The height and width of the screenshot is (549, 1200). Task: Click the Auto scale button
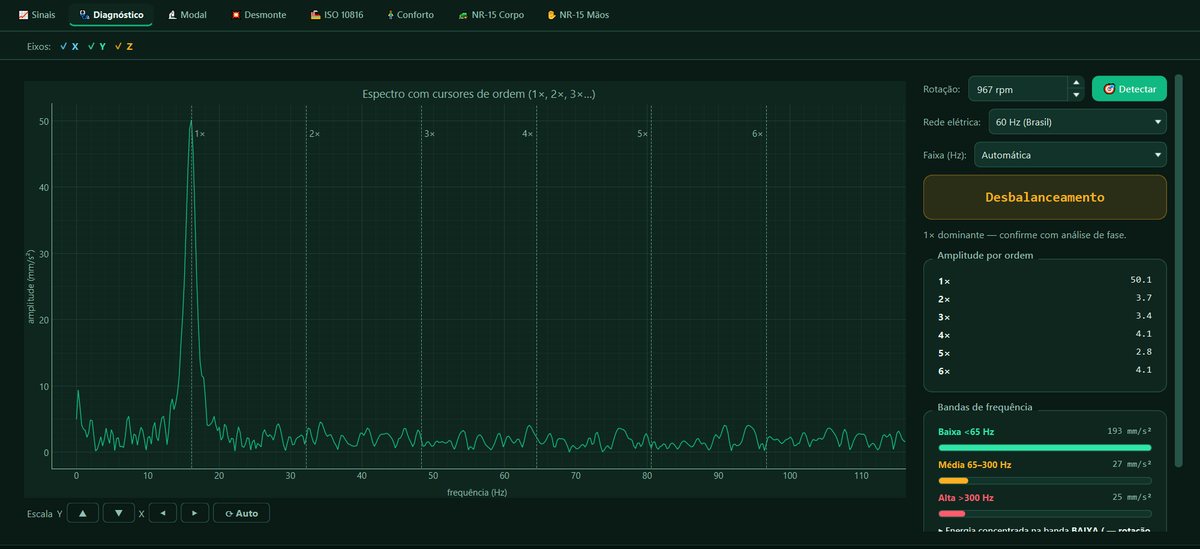pyautogui.click(x=241, y=513)
